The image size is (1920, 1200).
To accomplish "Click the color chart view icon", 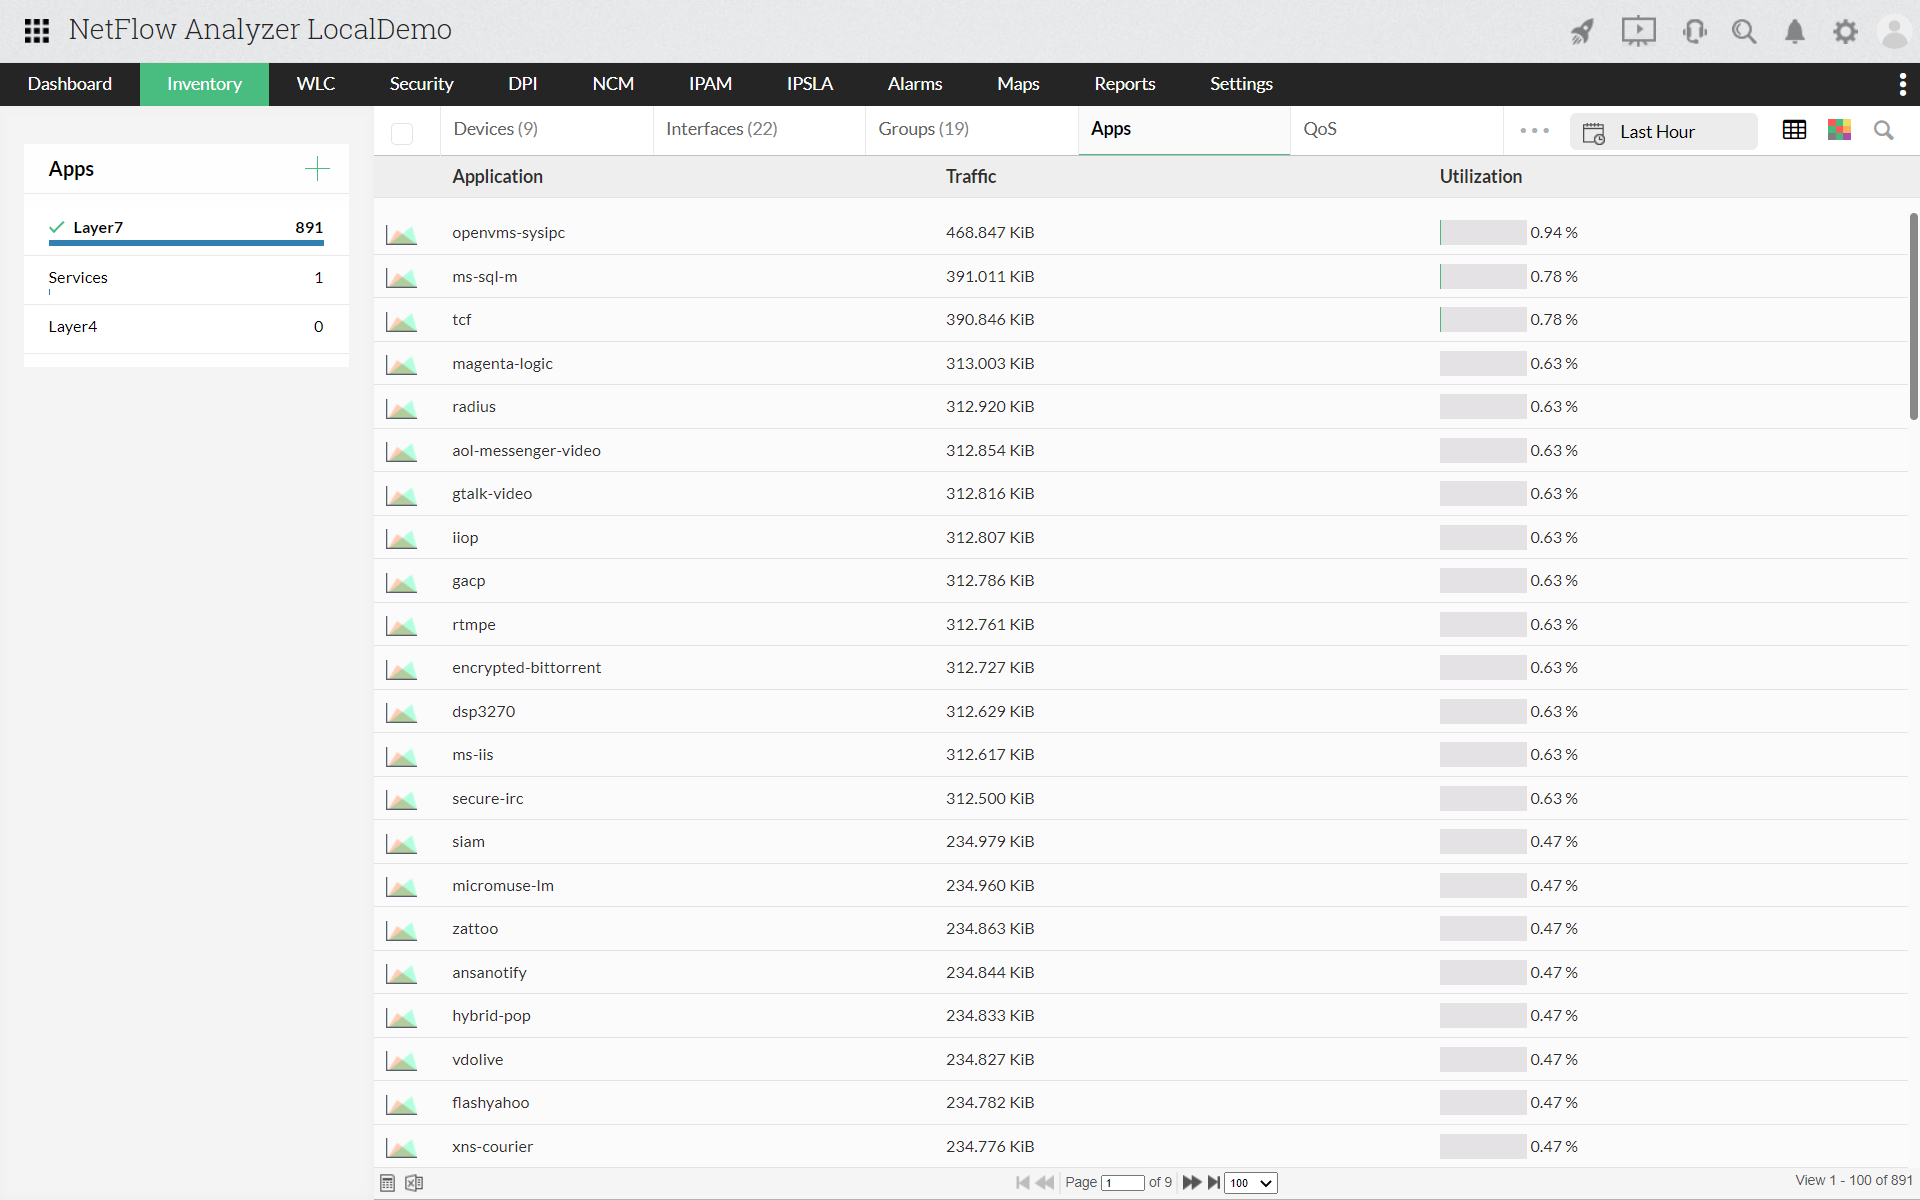I will [x=1840, y=130].
